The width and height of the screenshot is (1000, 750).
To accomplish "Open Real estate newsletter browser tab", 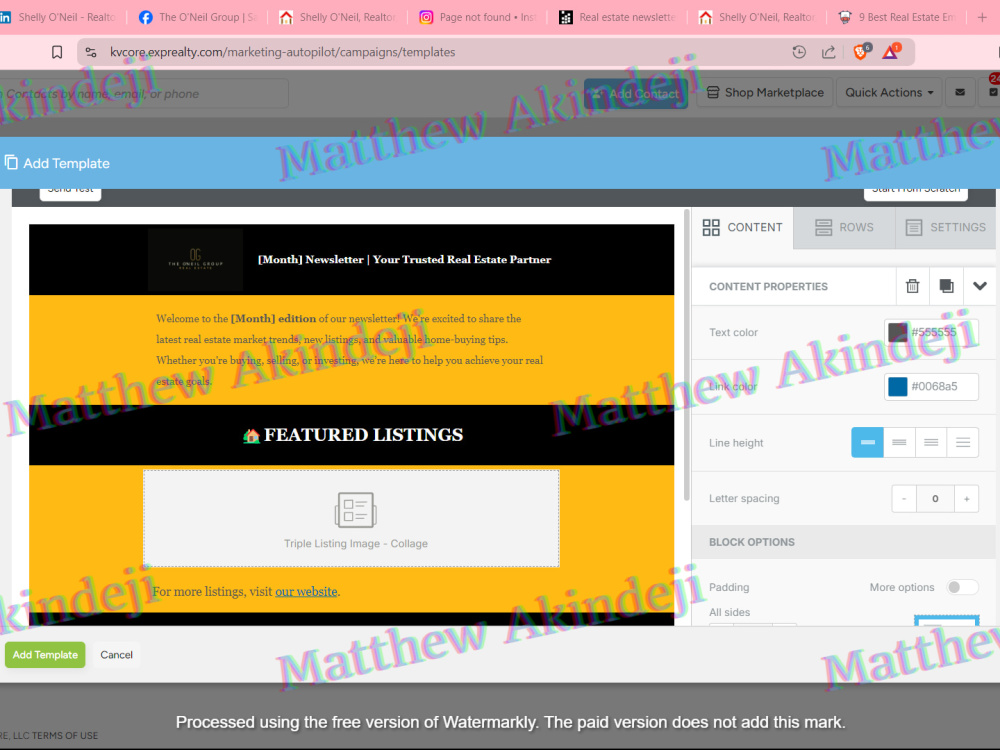I will [x=618, y=17].
